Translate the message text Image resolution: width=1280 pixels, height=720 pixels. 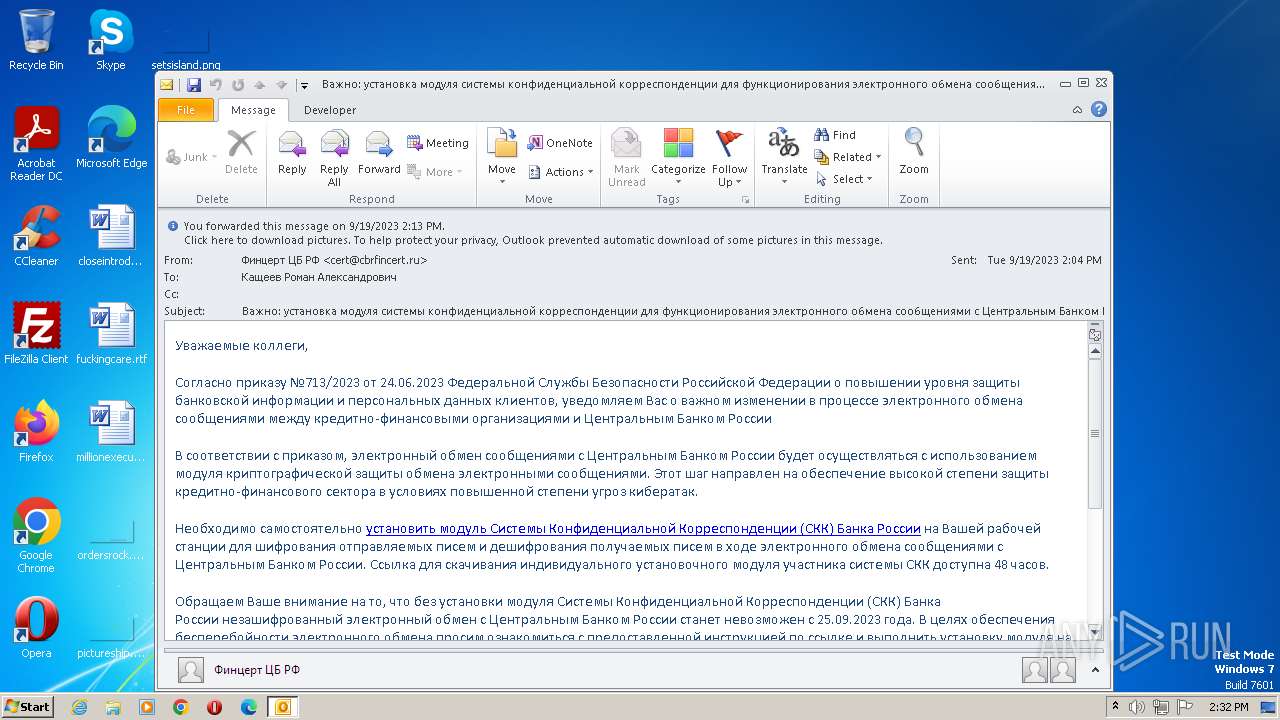click(x=784, y=156)
